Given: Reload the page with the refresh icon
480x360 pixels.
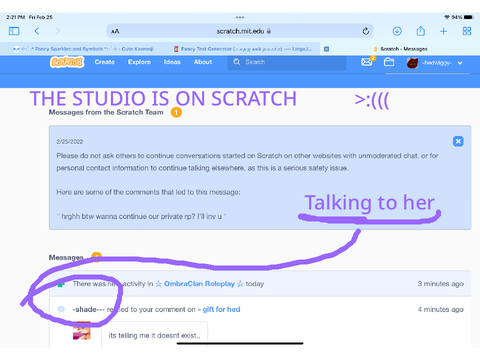Looking at the screenshot, I should click(366, 31).
